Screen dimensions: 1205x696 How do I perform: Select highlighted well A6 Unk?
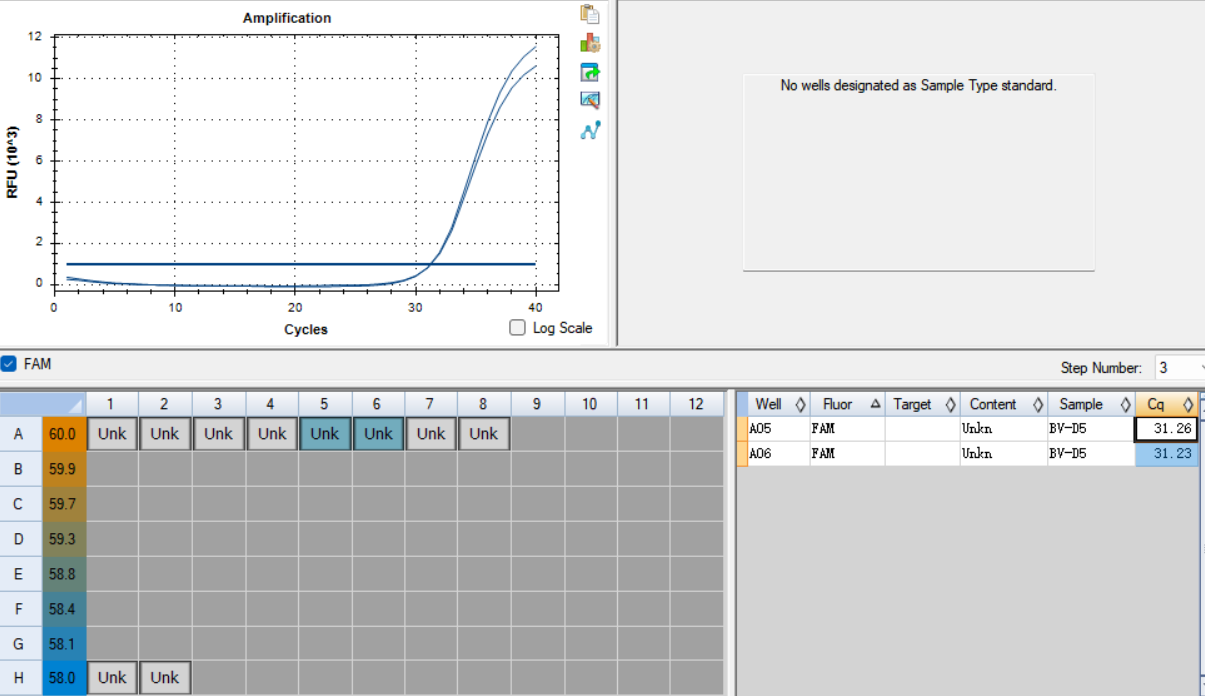coord(378,434)
